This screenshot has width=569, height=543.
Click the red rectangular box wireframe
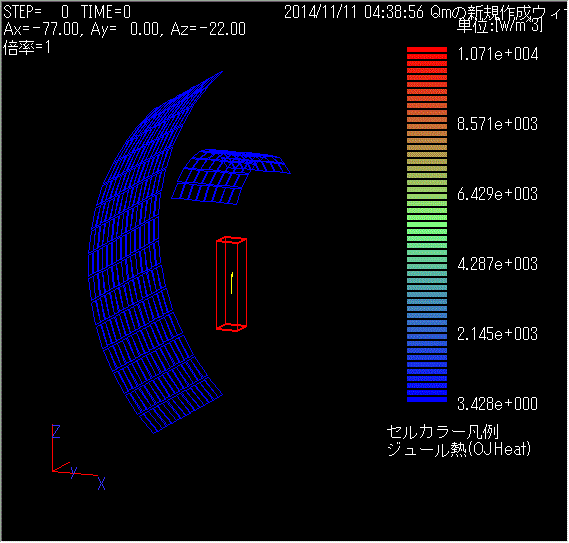[232, 284]
